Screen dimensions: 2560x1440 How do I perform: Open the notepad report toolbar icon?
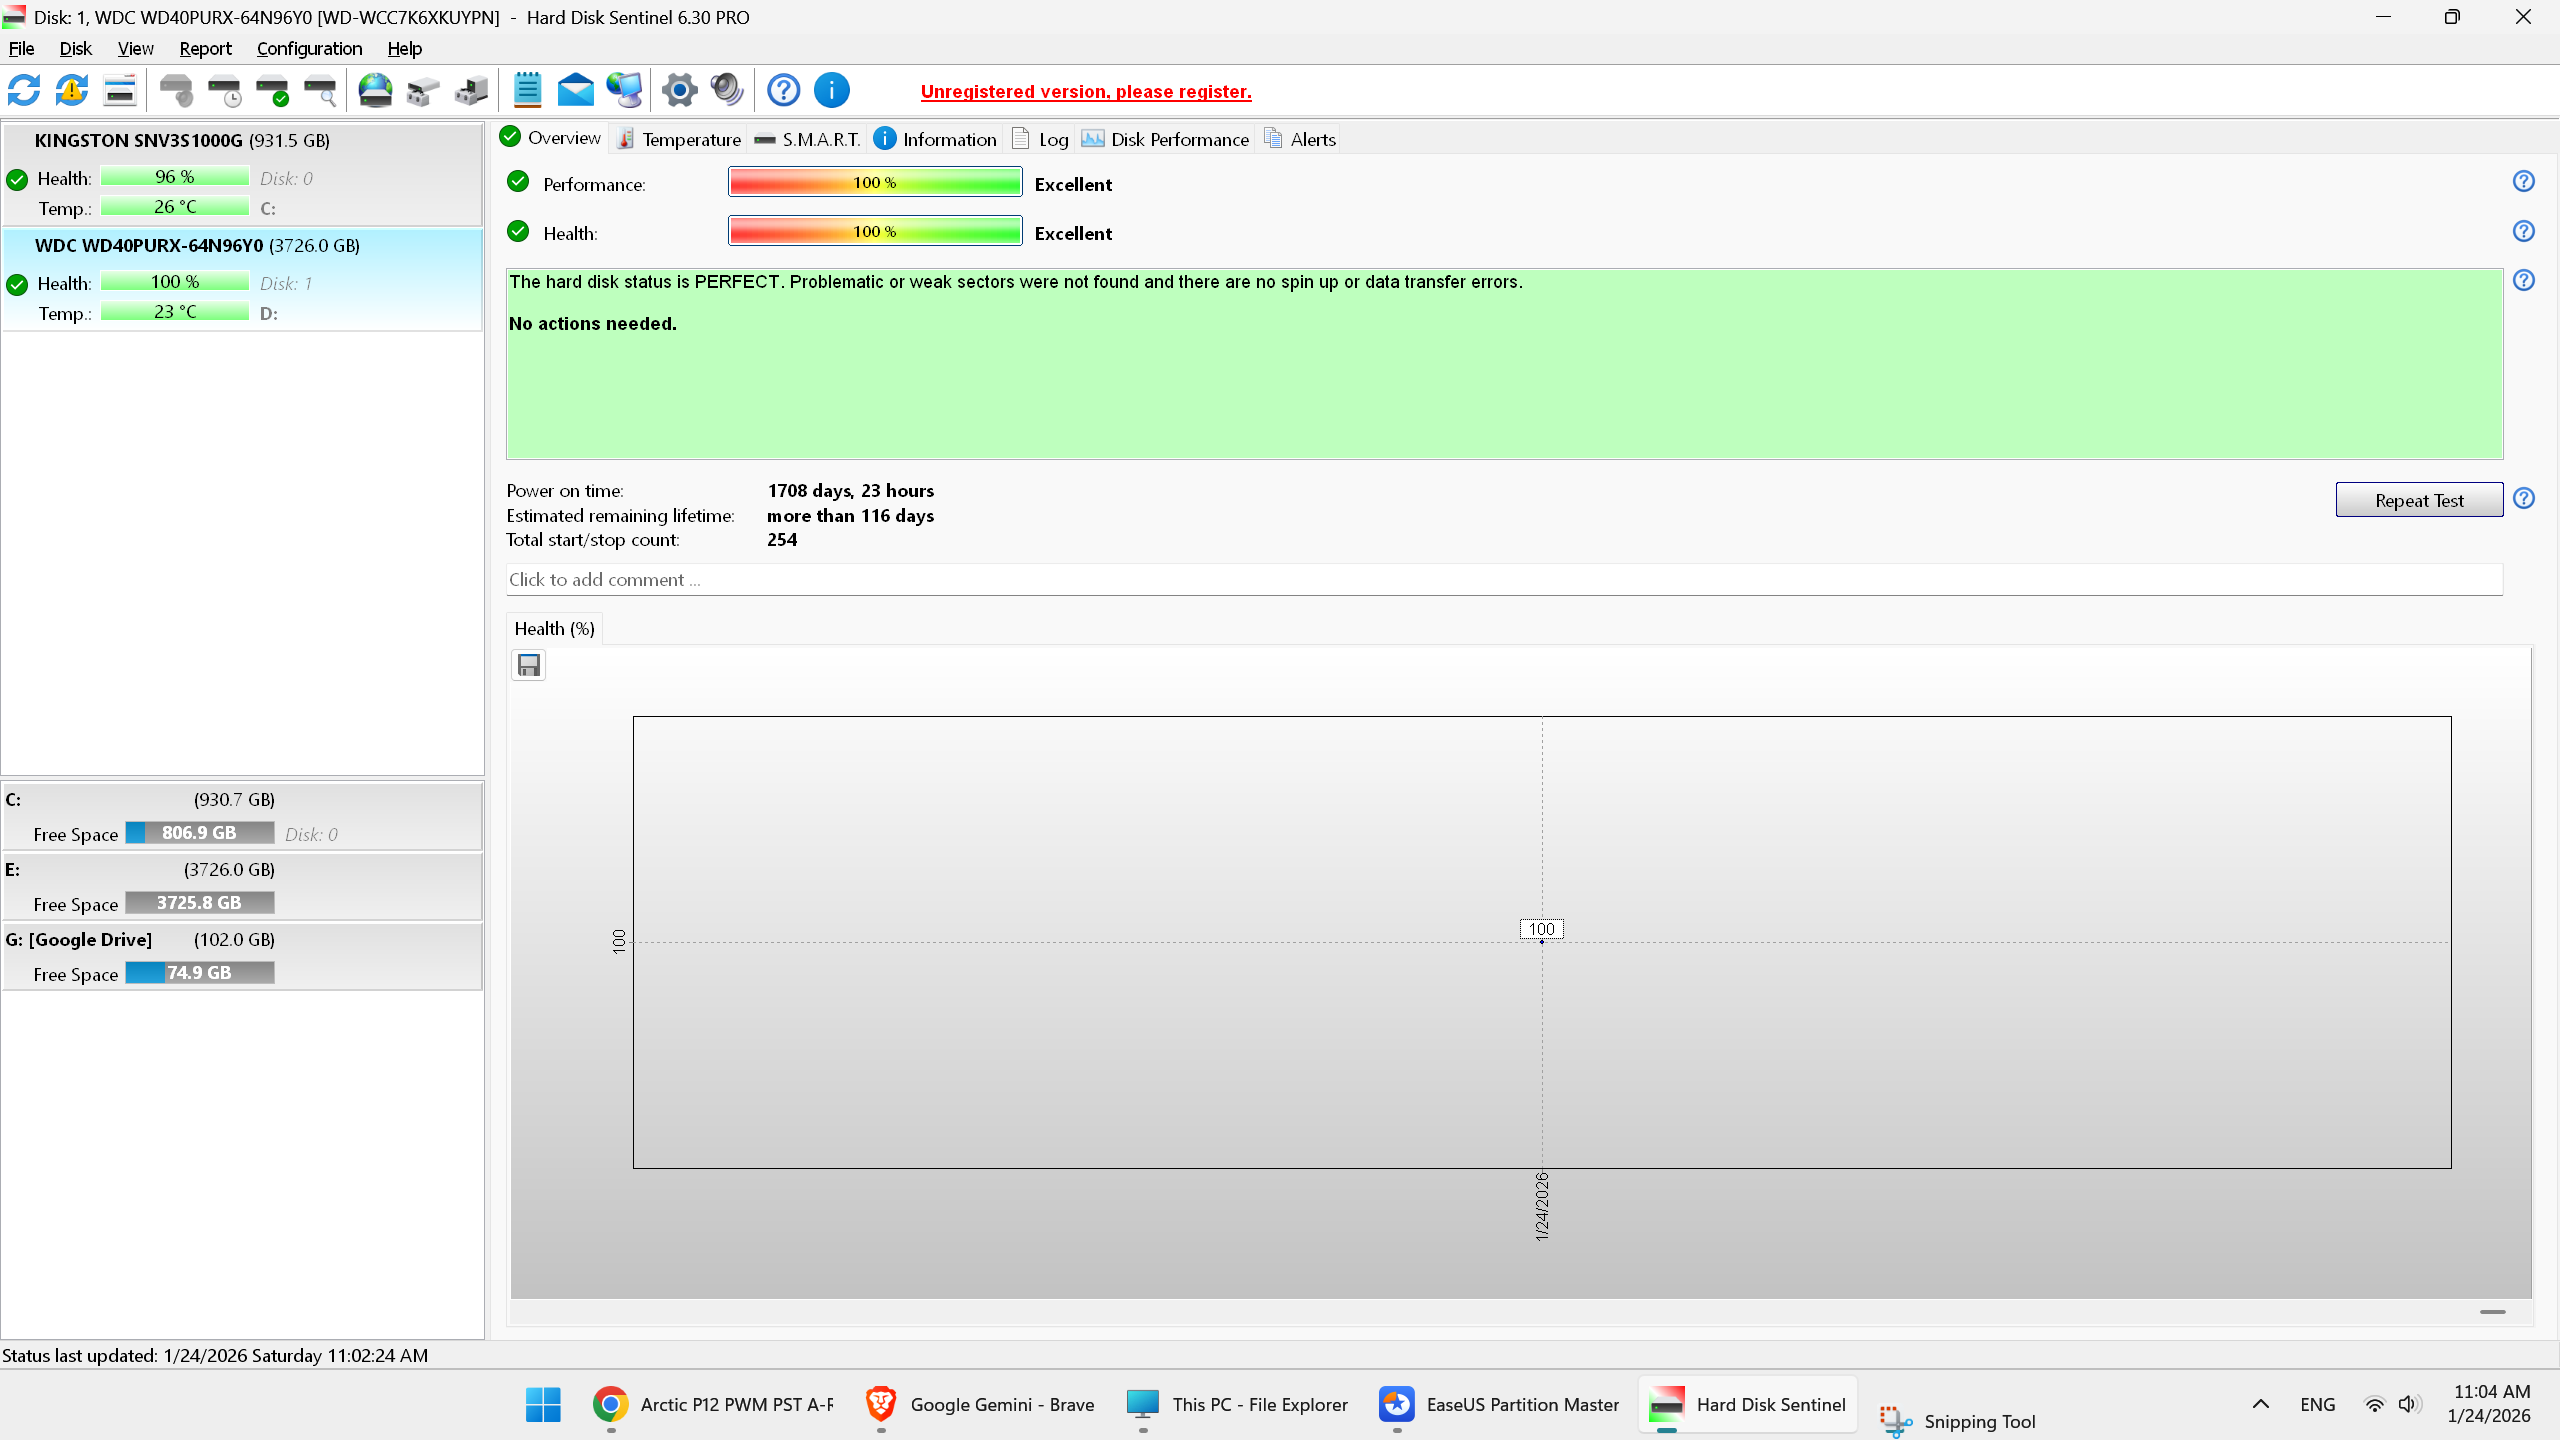tap(527, 91)
